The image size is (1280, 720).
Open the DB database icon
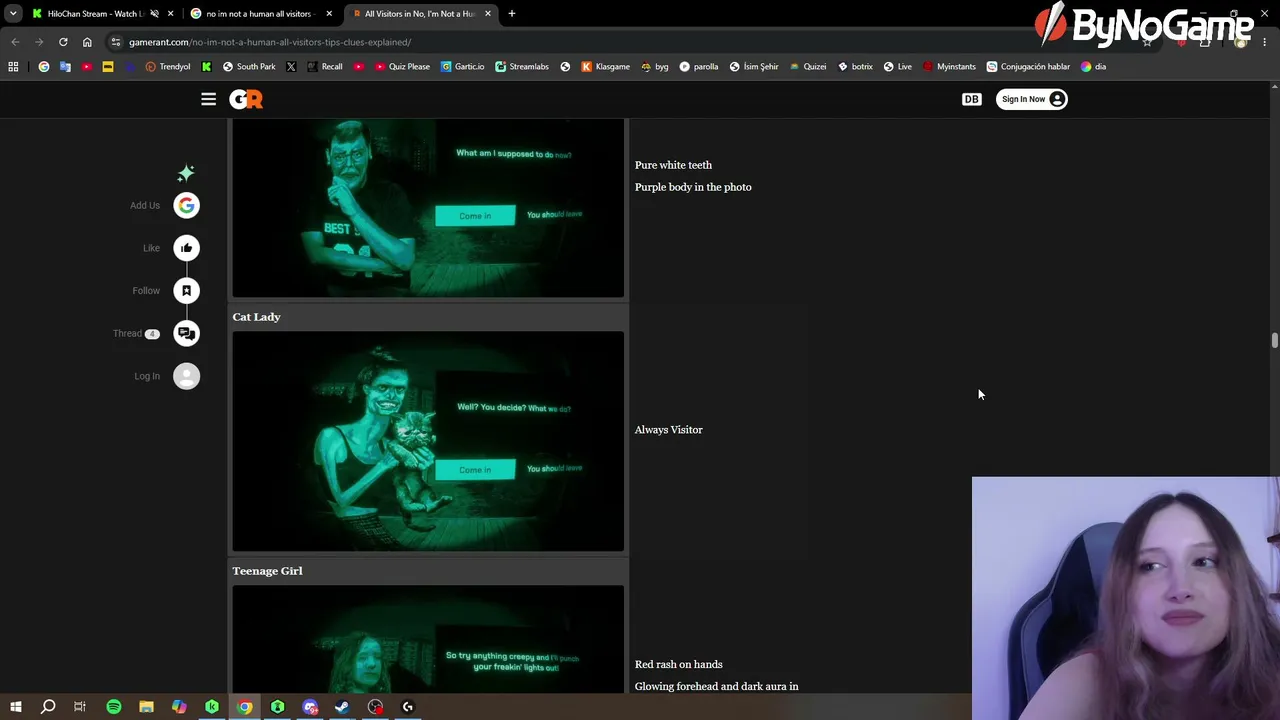coord(971,99)
